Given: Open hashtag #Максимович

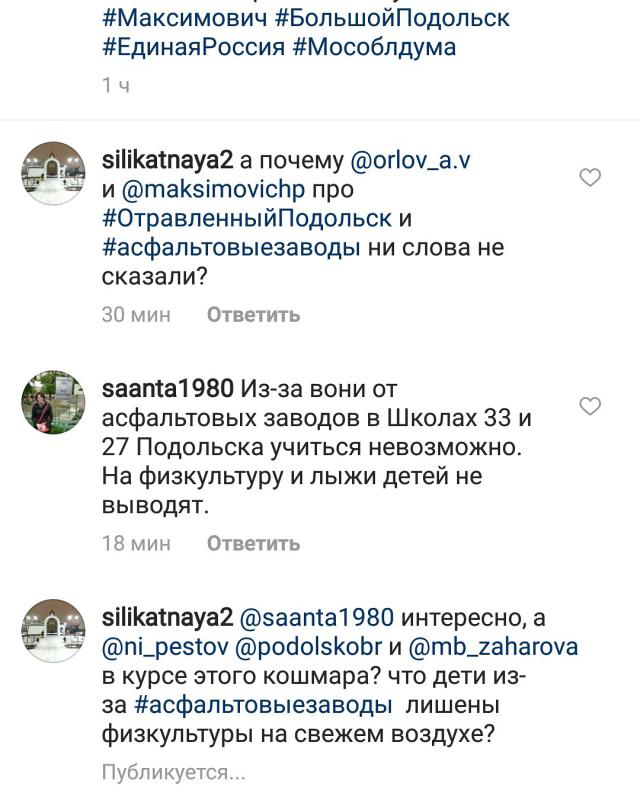Looking at the screenshot, I should (184, 18).
